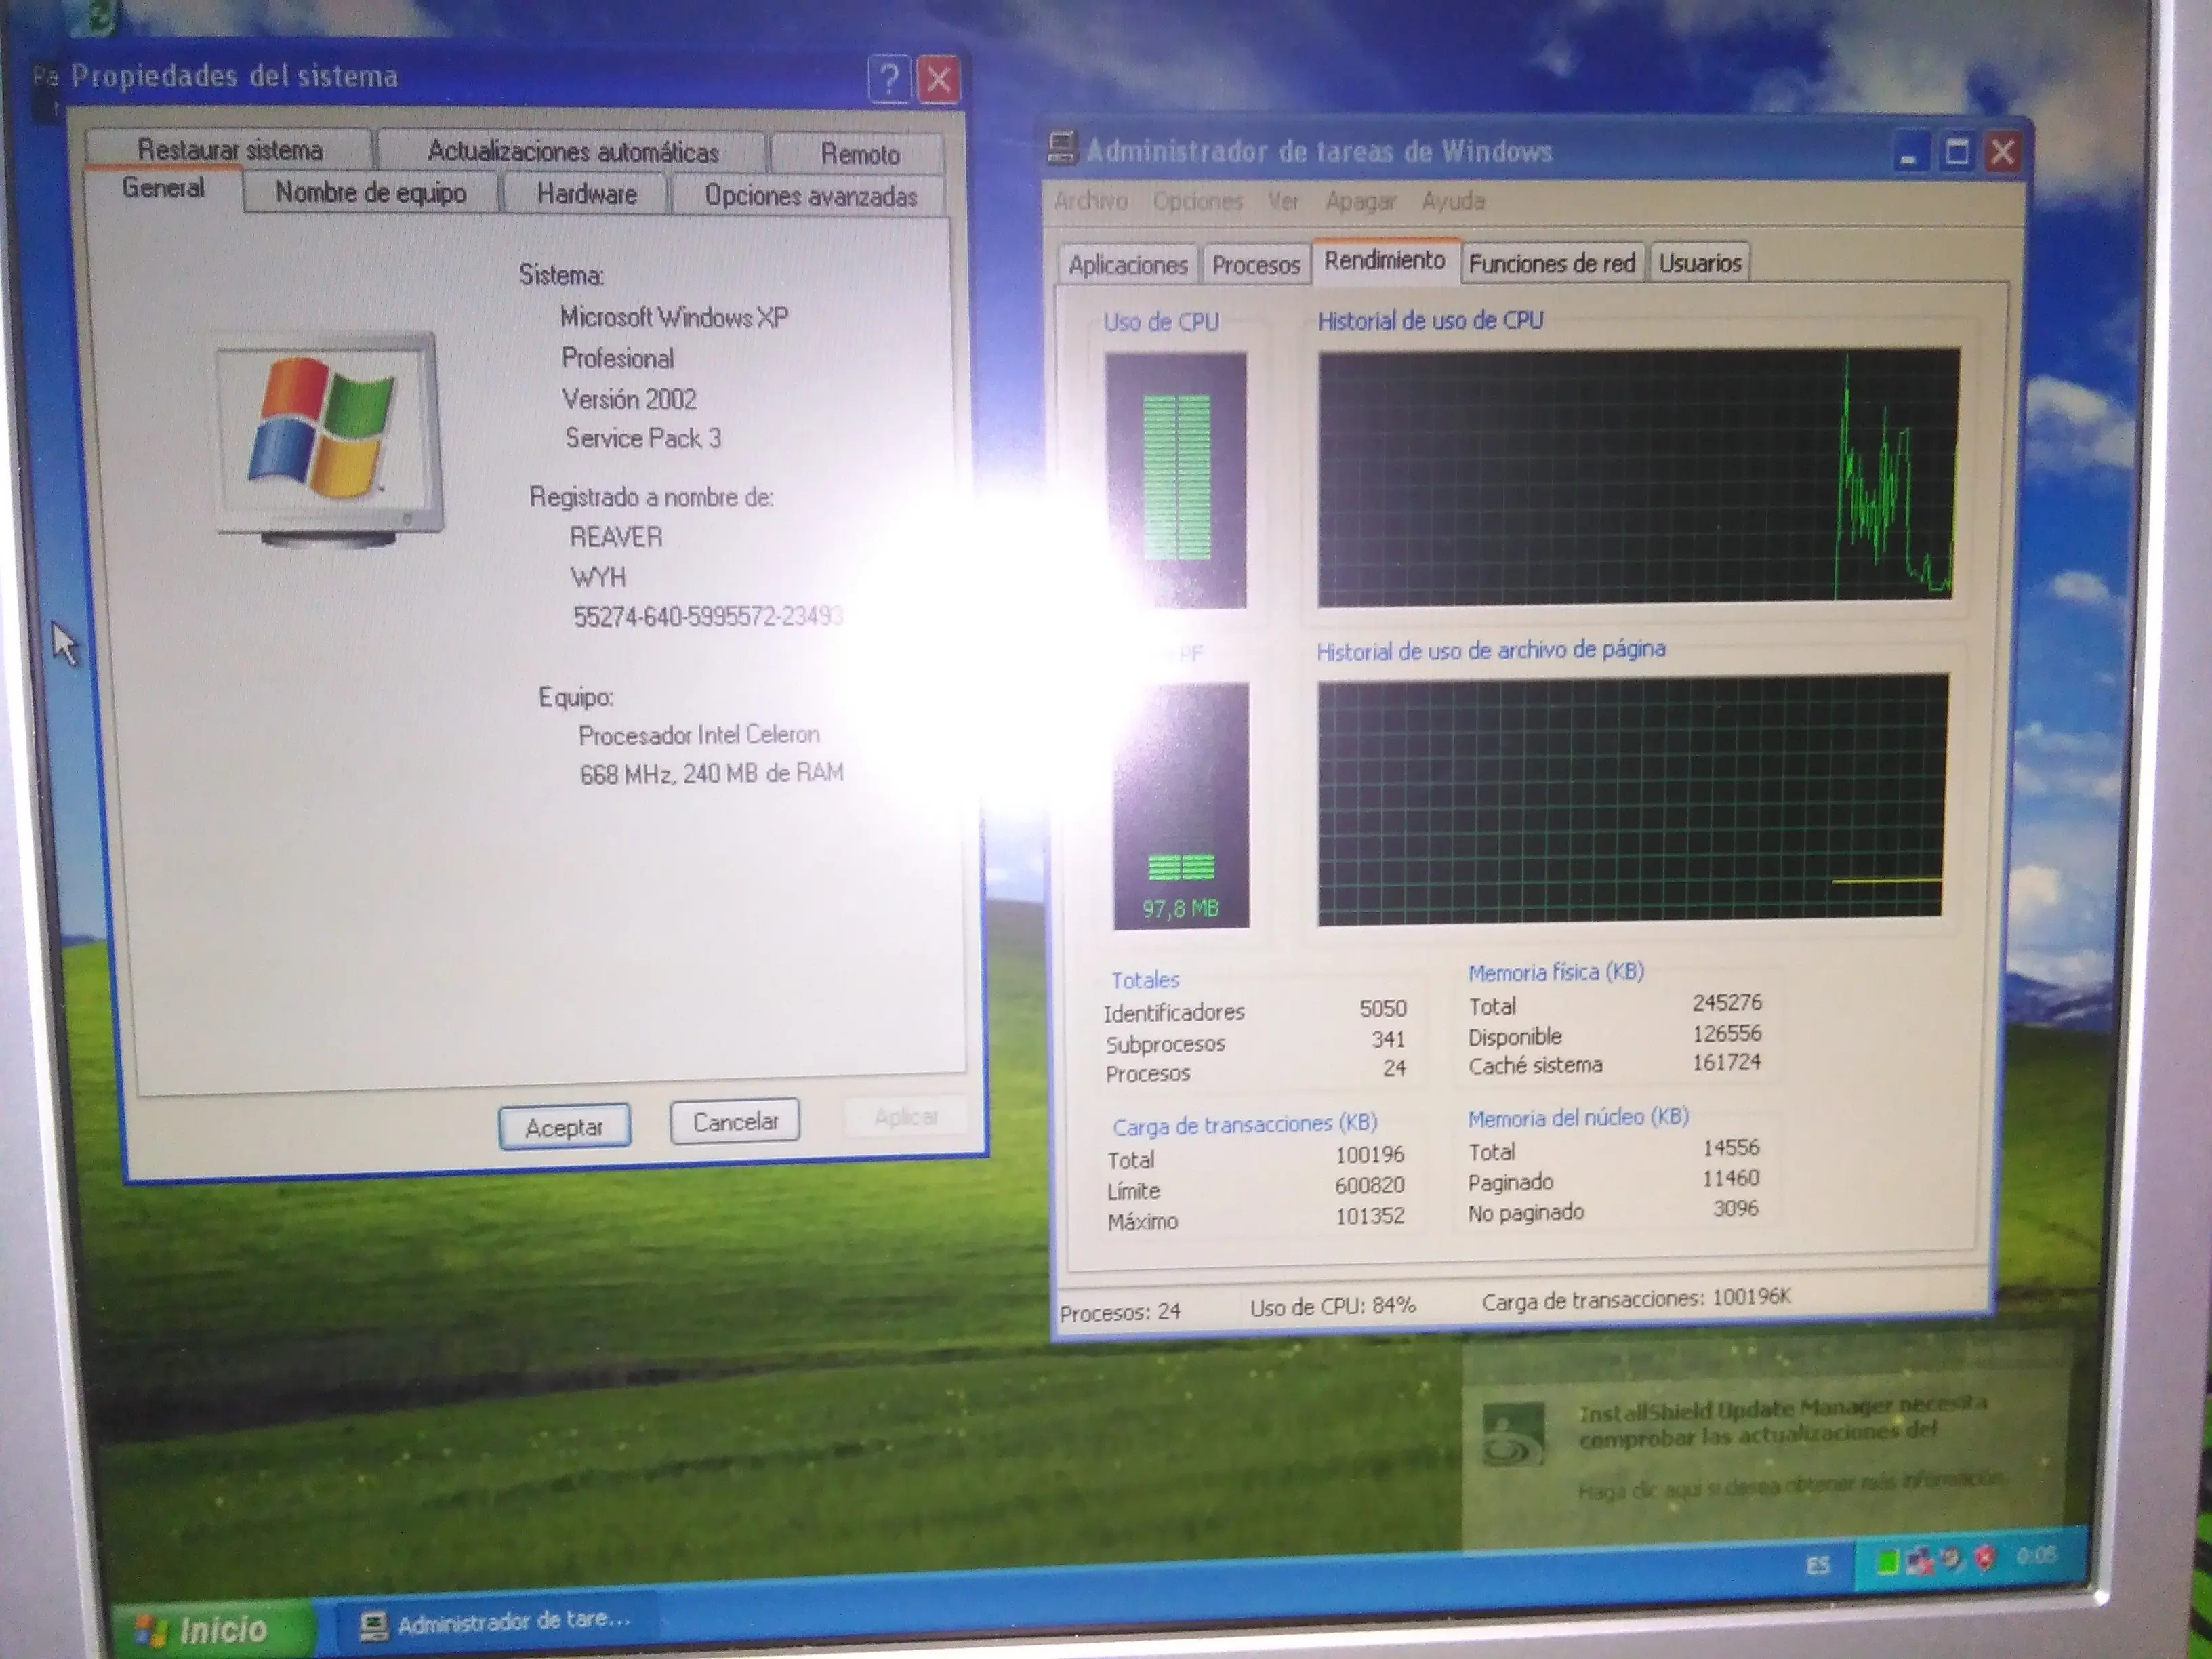The height and width of the screenshot is (1659, 2212).
Task: Click the red security shield tray icon
Action: (x=1985, y=1558)
